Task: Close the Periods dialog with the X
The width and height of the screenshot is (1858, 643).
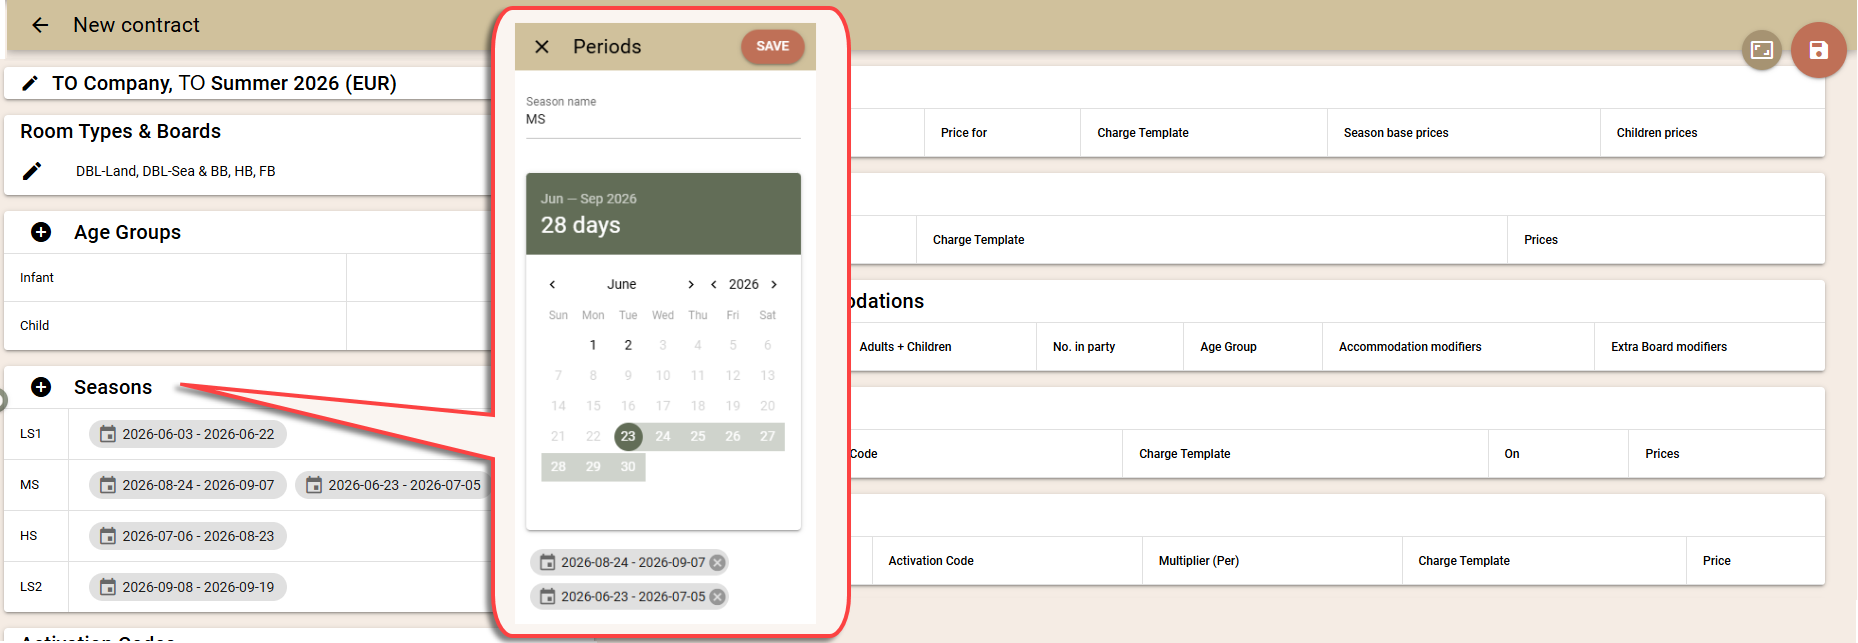Action: tap(542, 47)
